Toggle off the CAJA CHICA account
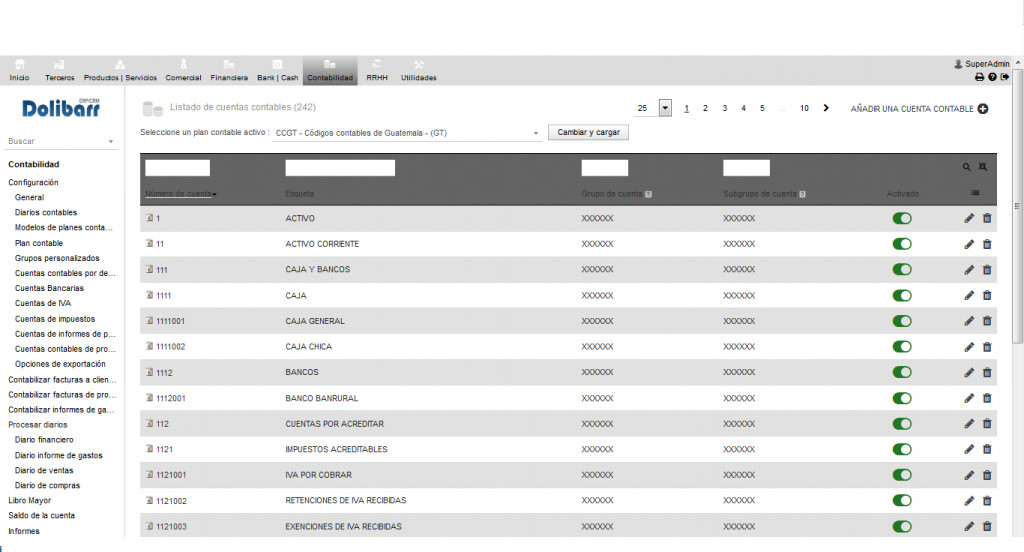 click(x=902, y=347)
